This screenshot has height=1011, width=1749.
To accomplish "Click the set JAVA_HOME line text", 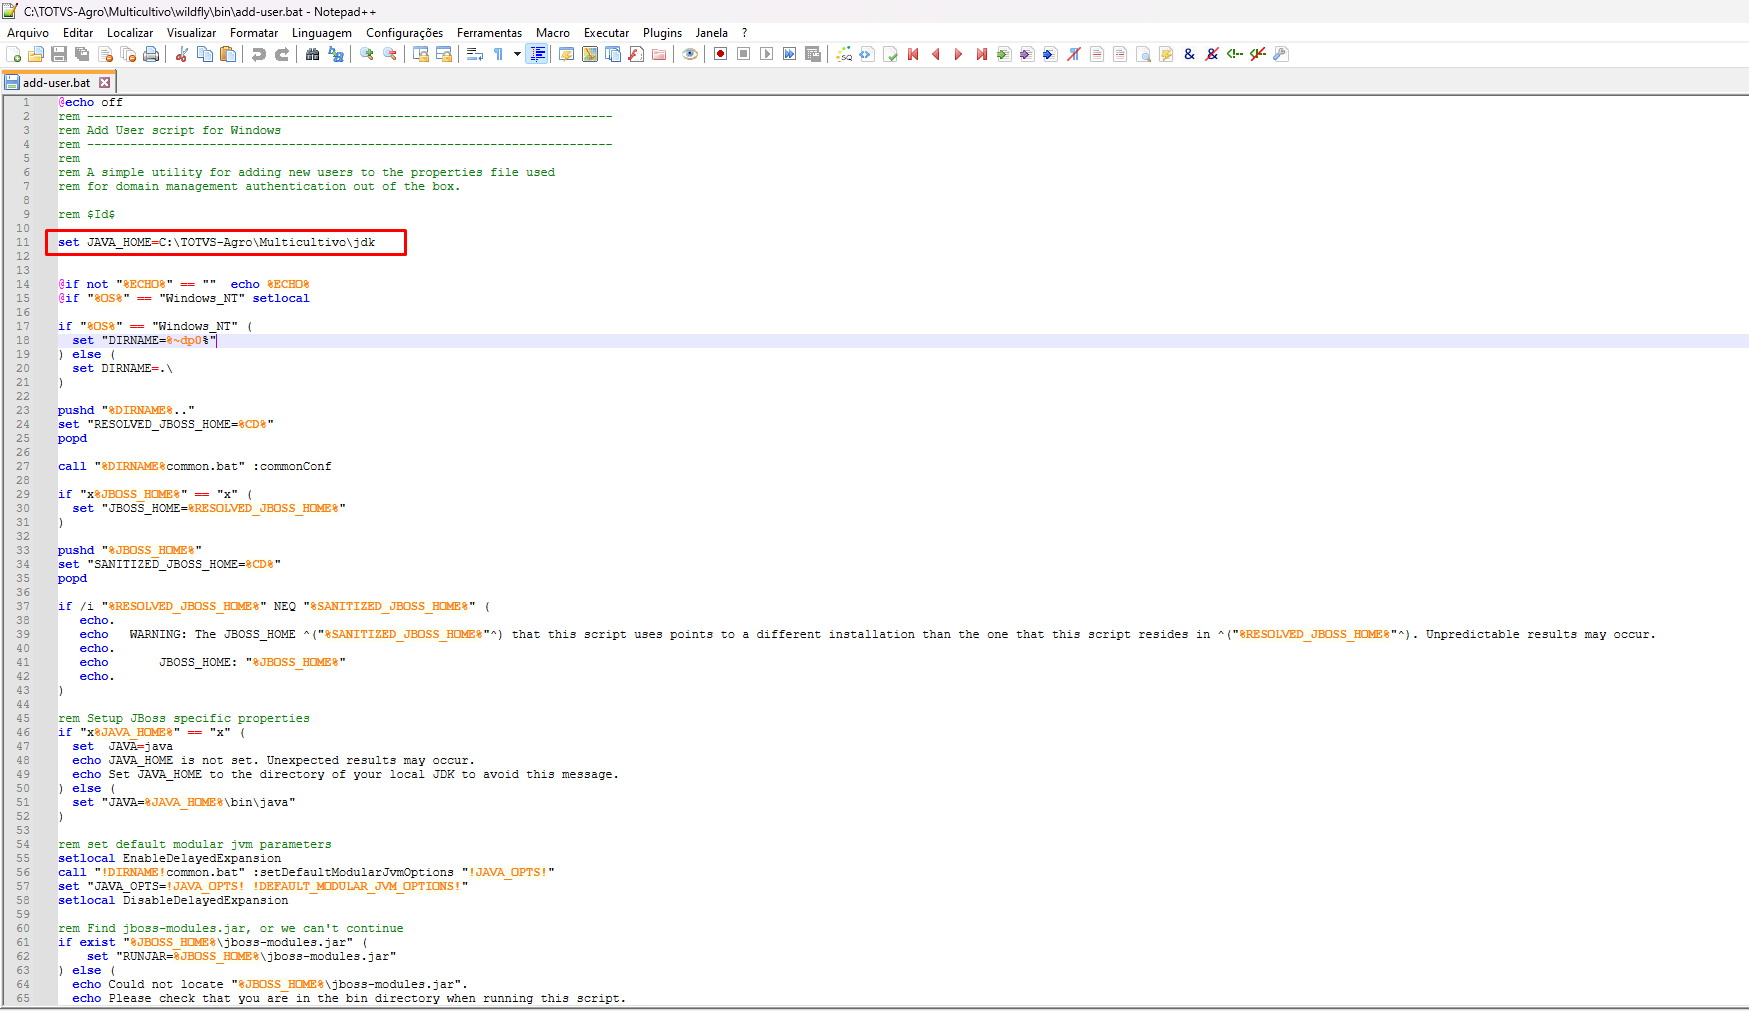I will click(216, 242).
